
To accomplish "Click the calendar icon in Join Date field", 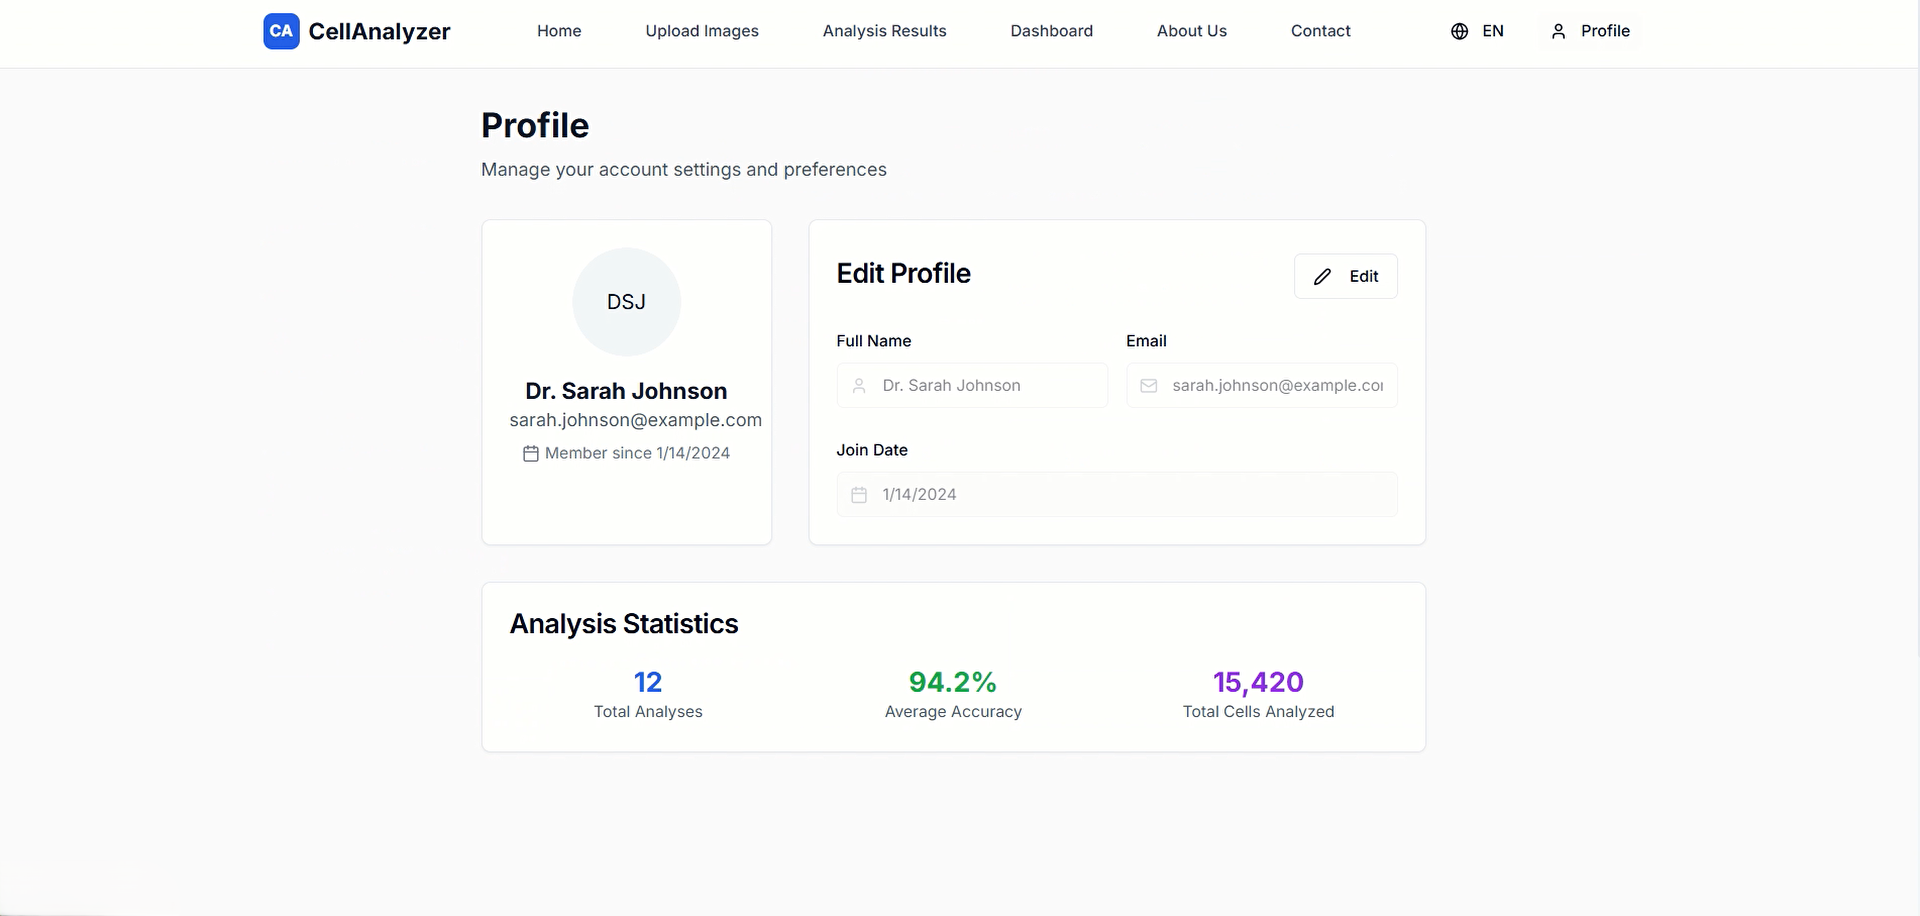I will (859, 495).
